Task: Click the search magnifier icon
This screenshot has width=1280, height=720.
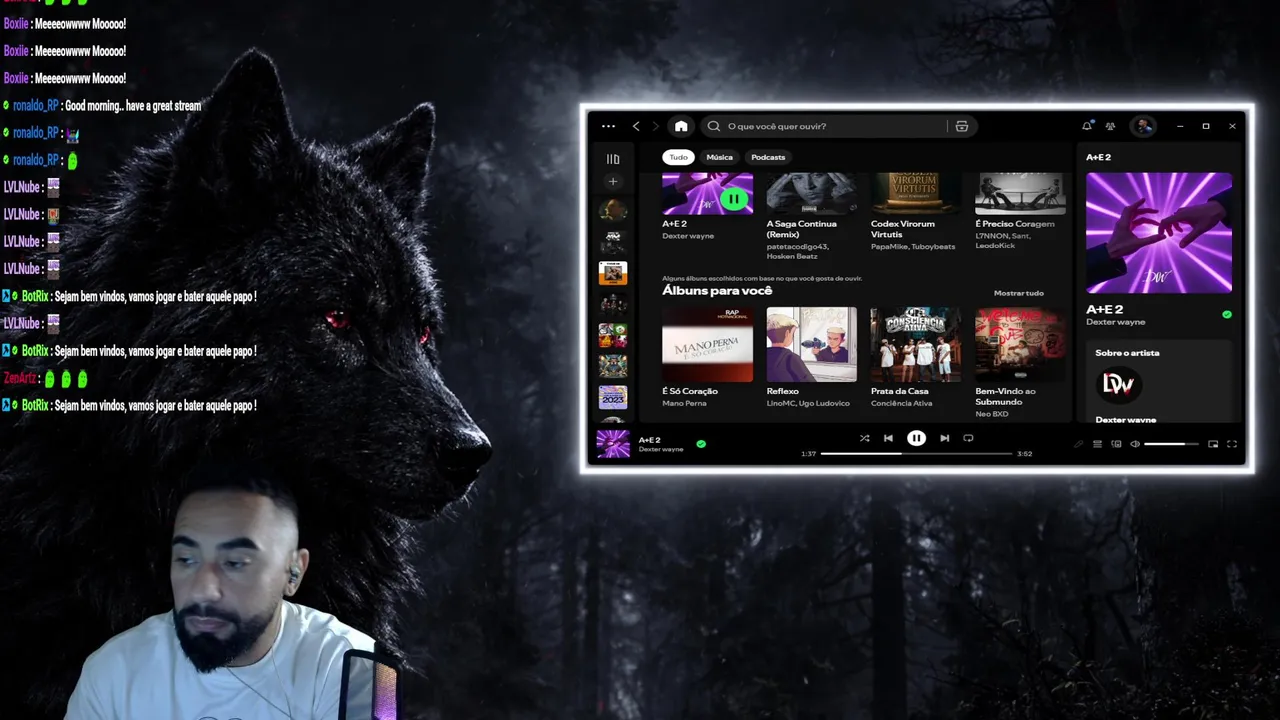Action: 714,126
